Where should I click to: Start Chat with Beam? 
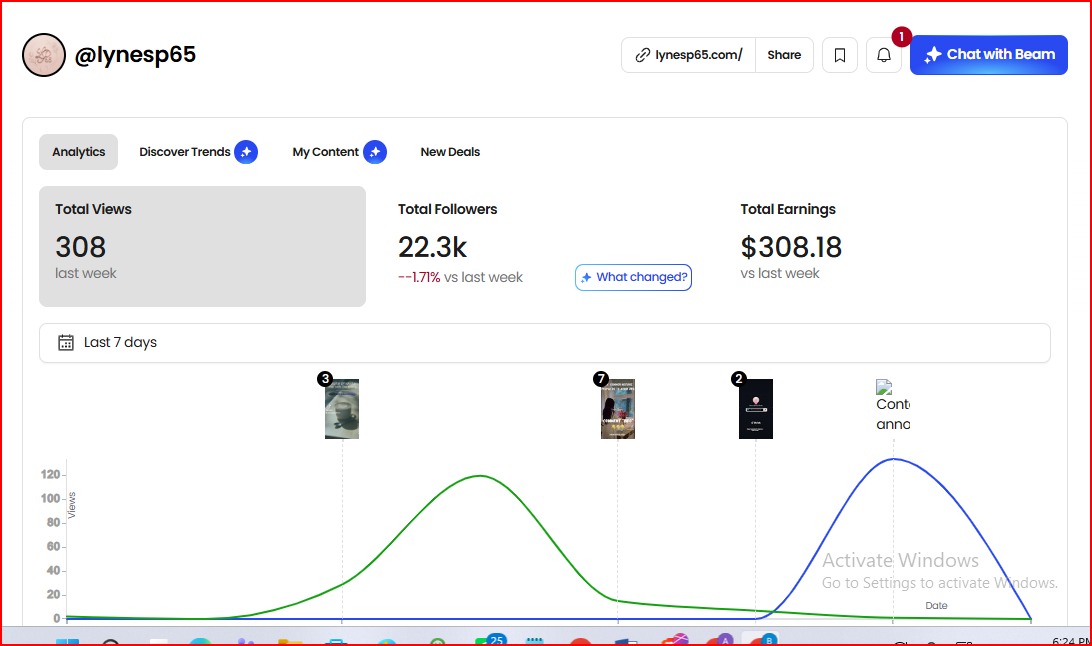tap(989, 55)
